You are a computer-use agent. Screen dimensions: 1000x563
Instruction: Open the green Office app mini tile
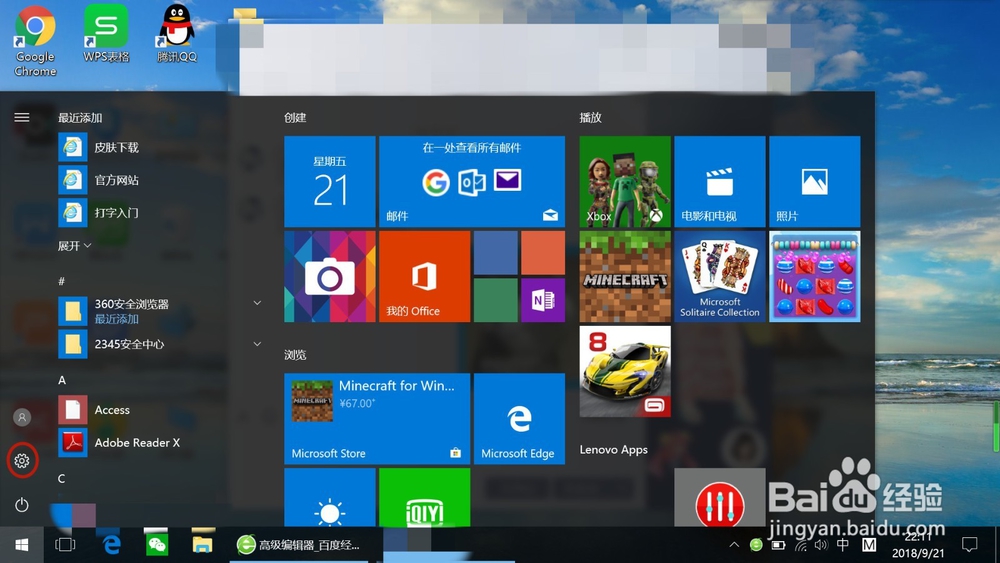(x=496, y=300)
